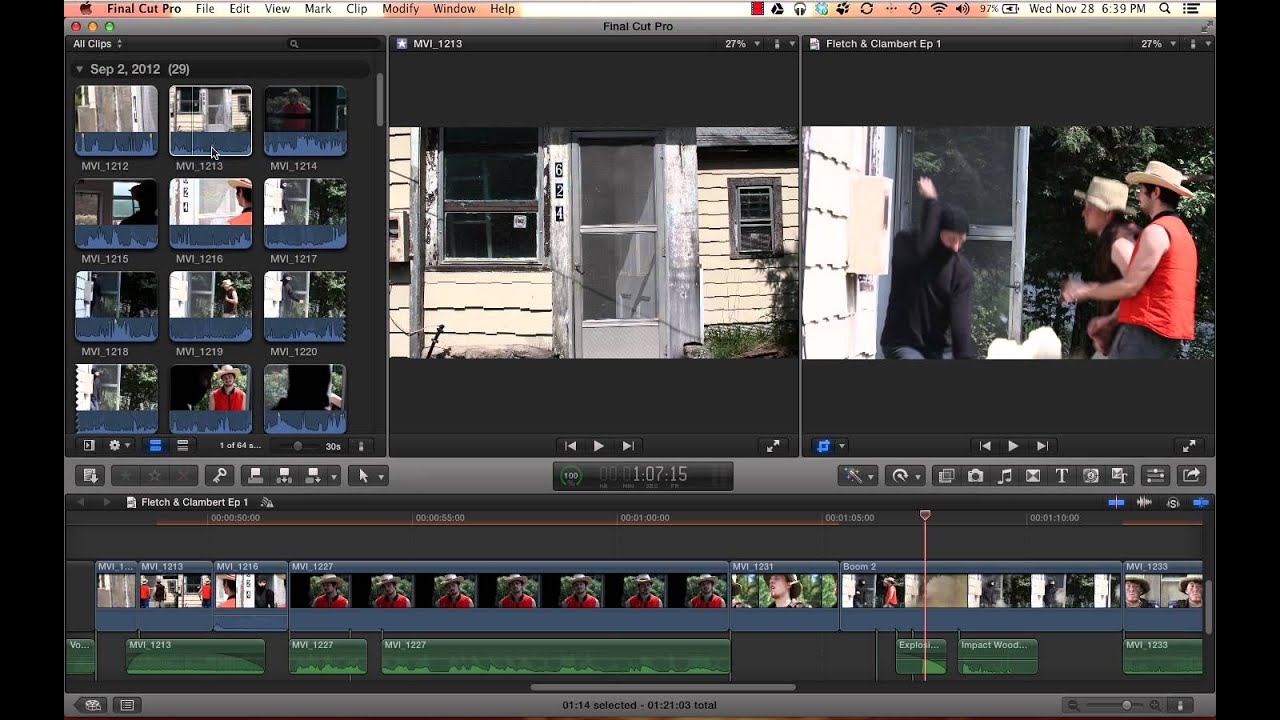This screenshot has height=720, width=1280.
Task: Open the All Clips filter dropdown
Action: [97, 44]
